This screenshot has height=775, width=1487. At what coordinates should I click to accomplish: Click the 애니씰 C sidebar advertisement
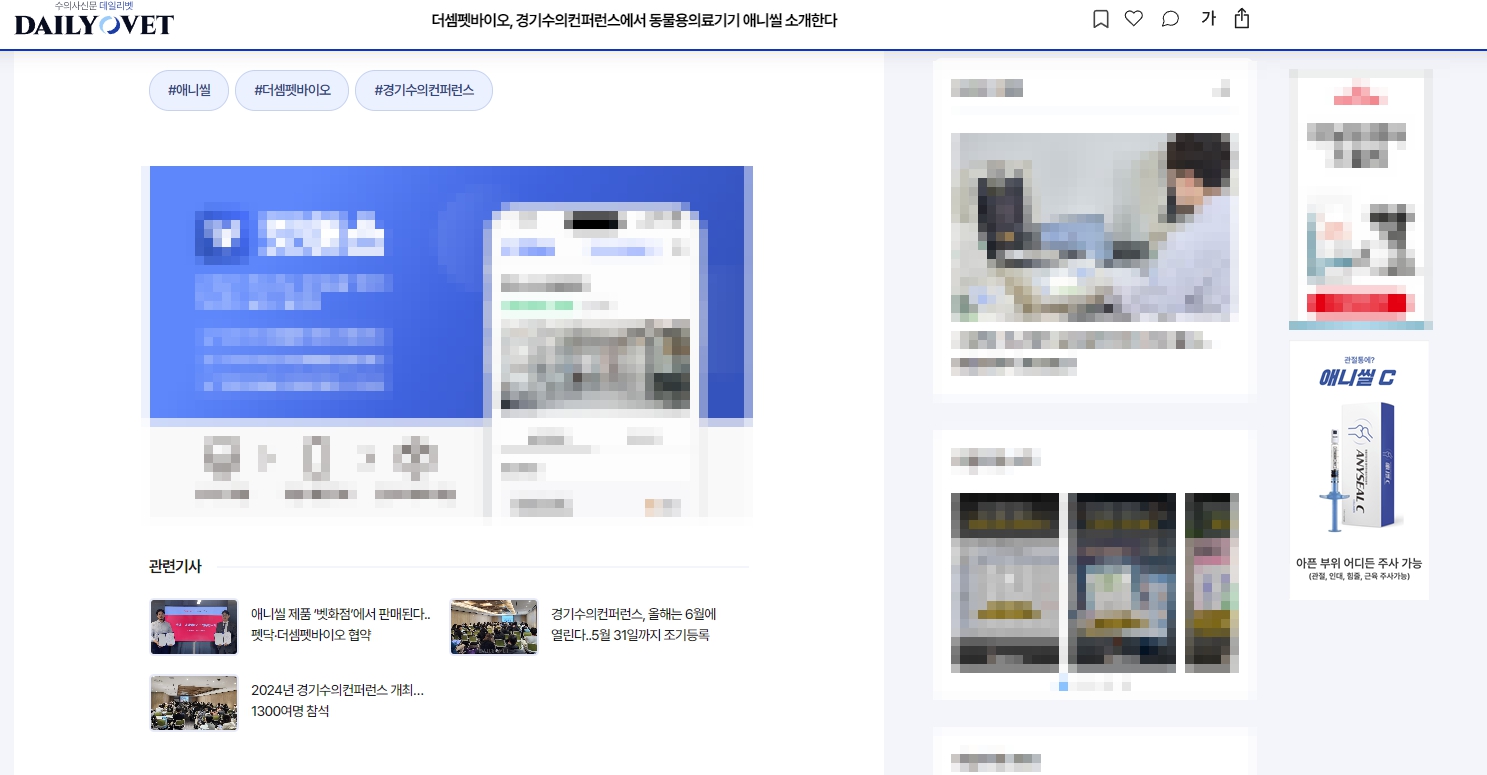pyautogui.click(x=1359, y=470)
